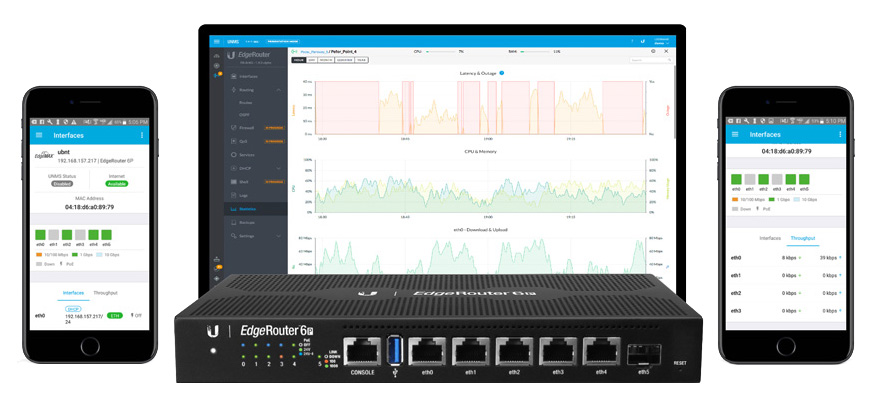Tap the eth1 port square on left phone
Viewport: 878px width, 410px height.
[54, 235]
